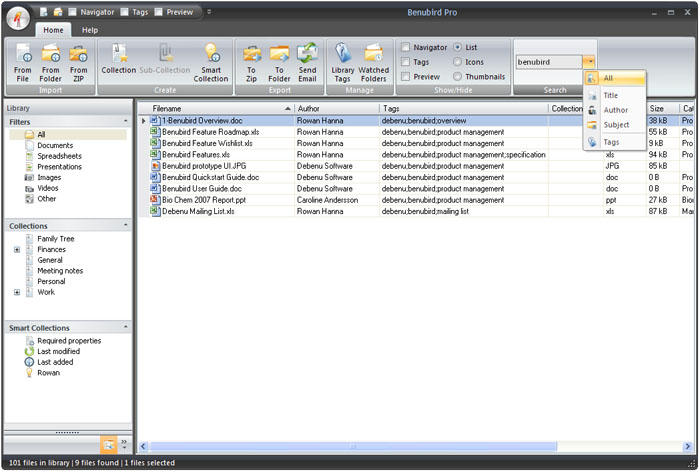
Task: Select the Thumbnails view radio button
Action: click(x=457, y=77)
